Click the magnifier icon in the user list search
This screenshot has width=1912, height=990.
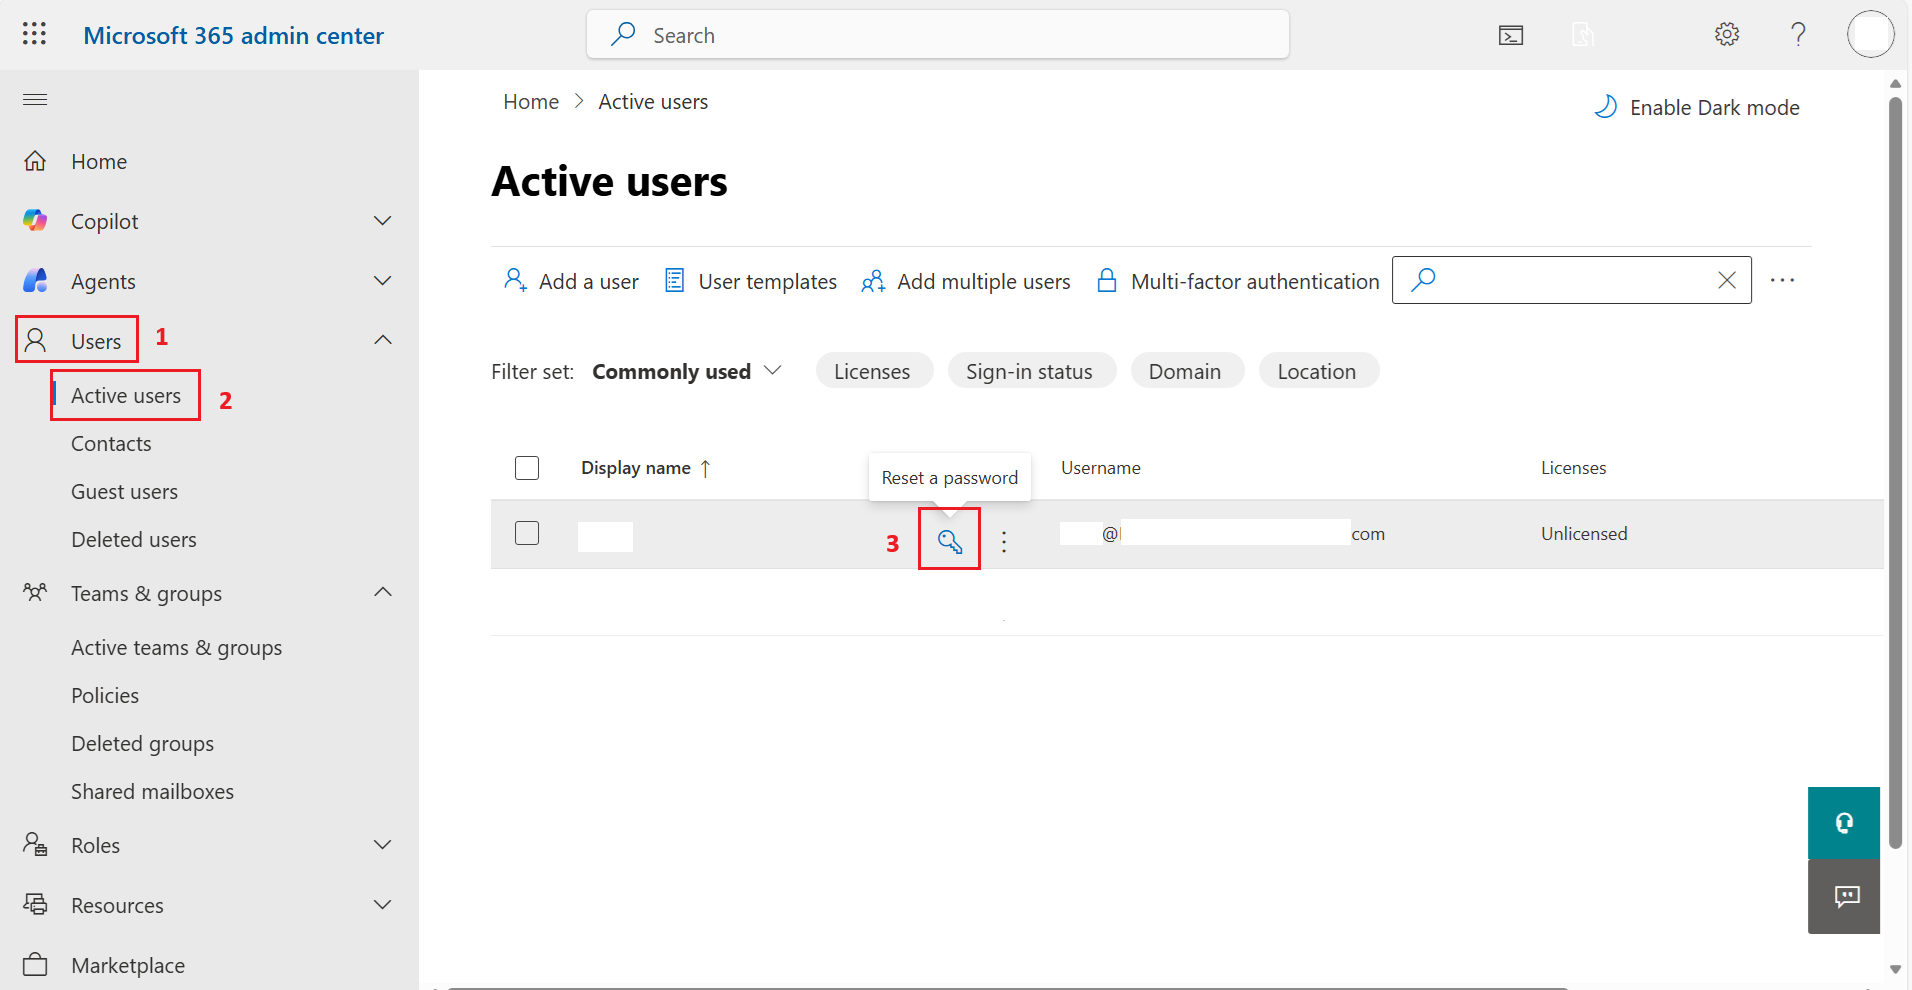coord(1423,280)
